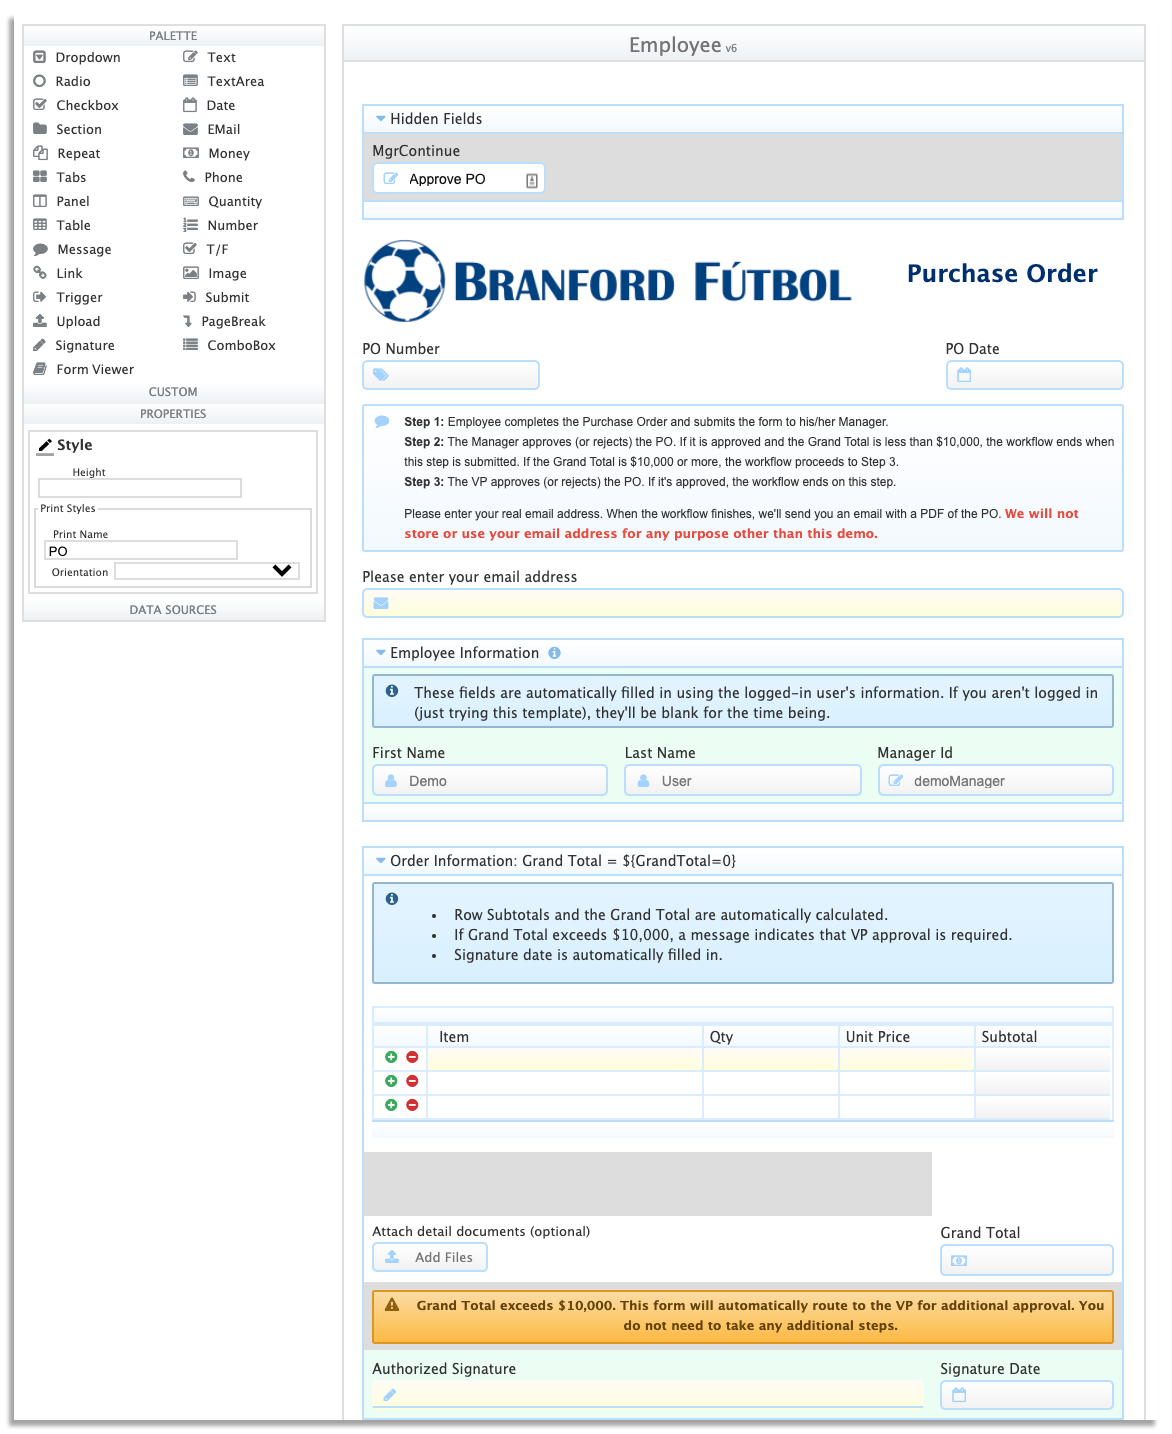This screenshot has height=1434, width=1172.
Task: Select the Branford Futbol logo image
Action: [x=608, y=281]
